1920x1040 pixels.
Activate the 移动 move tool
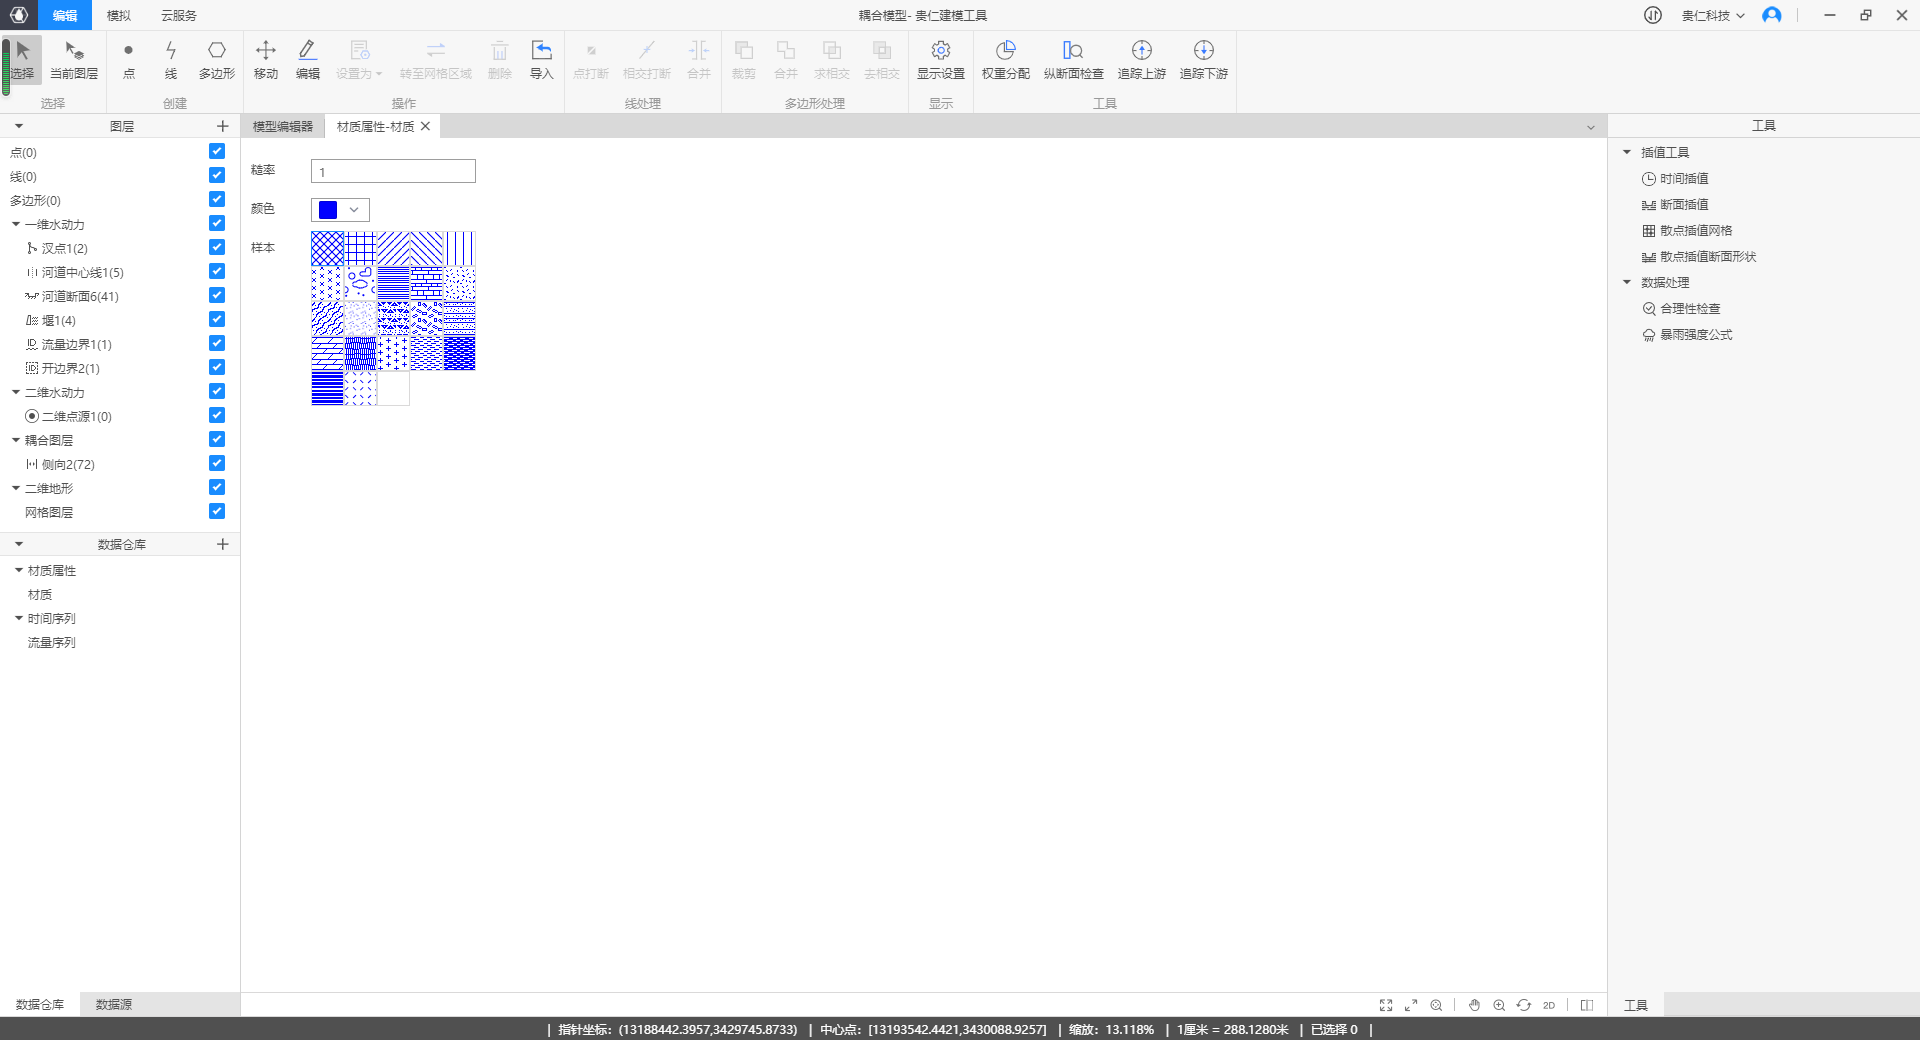coord(266,60)
